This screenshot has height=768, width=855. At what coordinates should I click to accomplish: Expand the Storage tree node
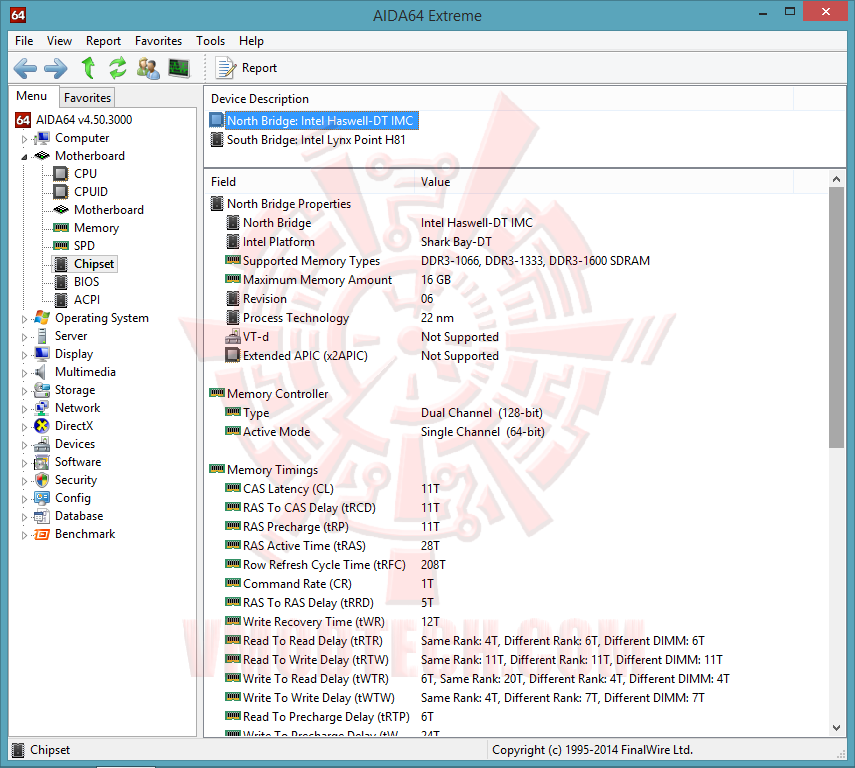point(24,391)
